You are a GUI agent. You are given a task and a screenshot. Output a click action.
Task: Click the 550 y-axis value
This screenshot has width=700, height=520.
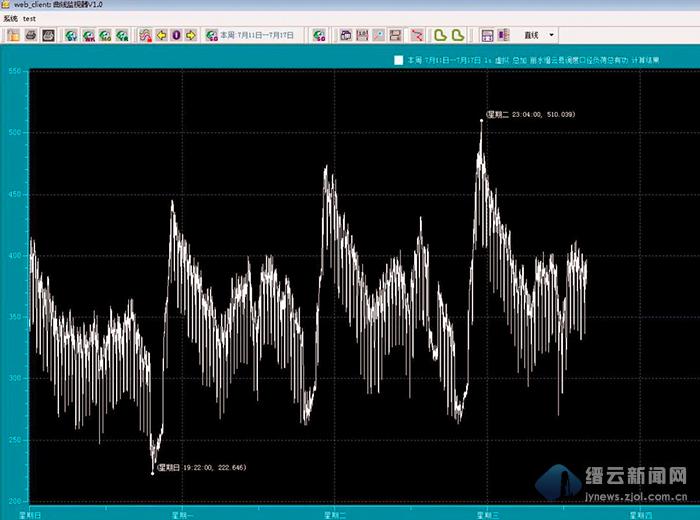[x=15, y=71]
